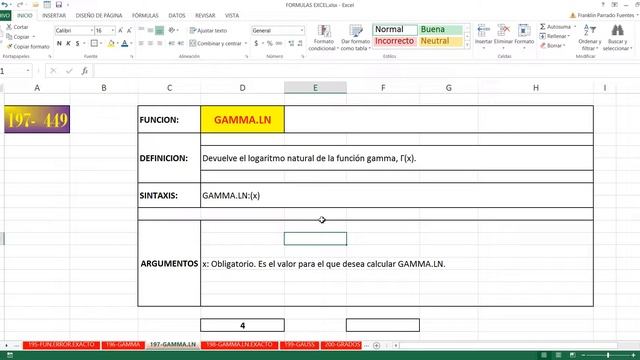Open Calibri font name dropdown
This screenshot has height=360, width=640.
tap(91, 31)
